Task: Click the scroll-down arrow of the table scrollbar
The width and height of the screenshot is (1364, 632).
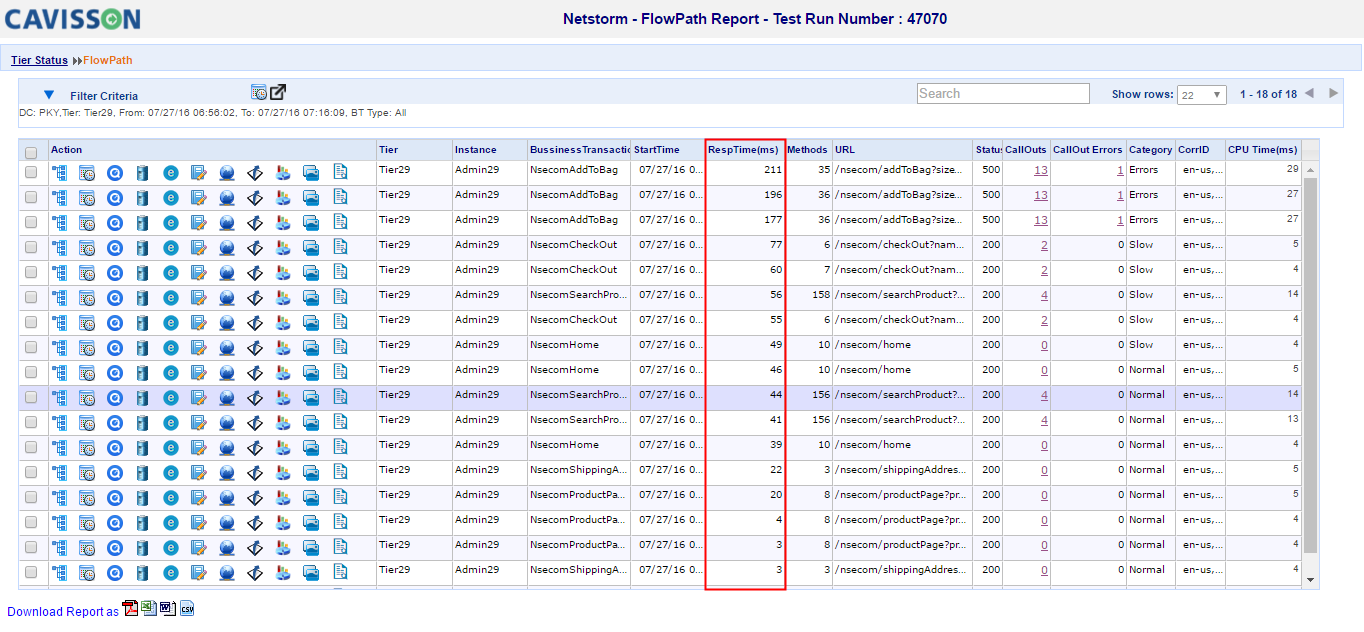Action: coord(1310,579)
